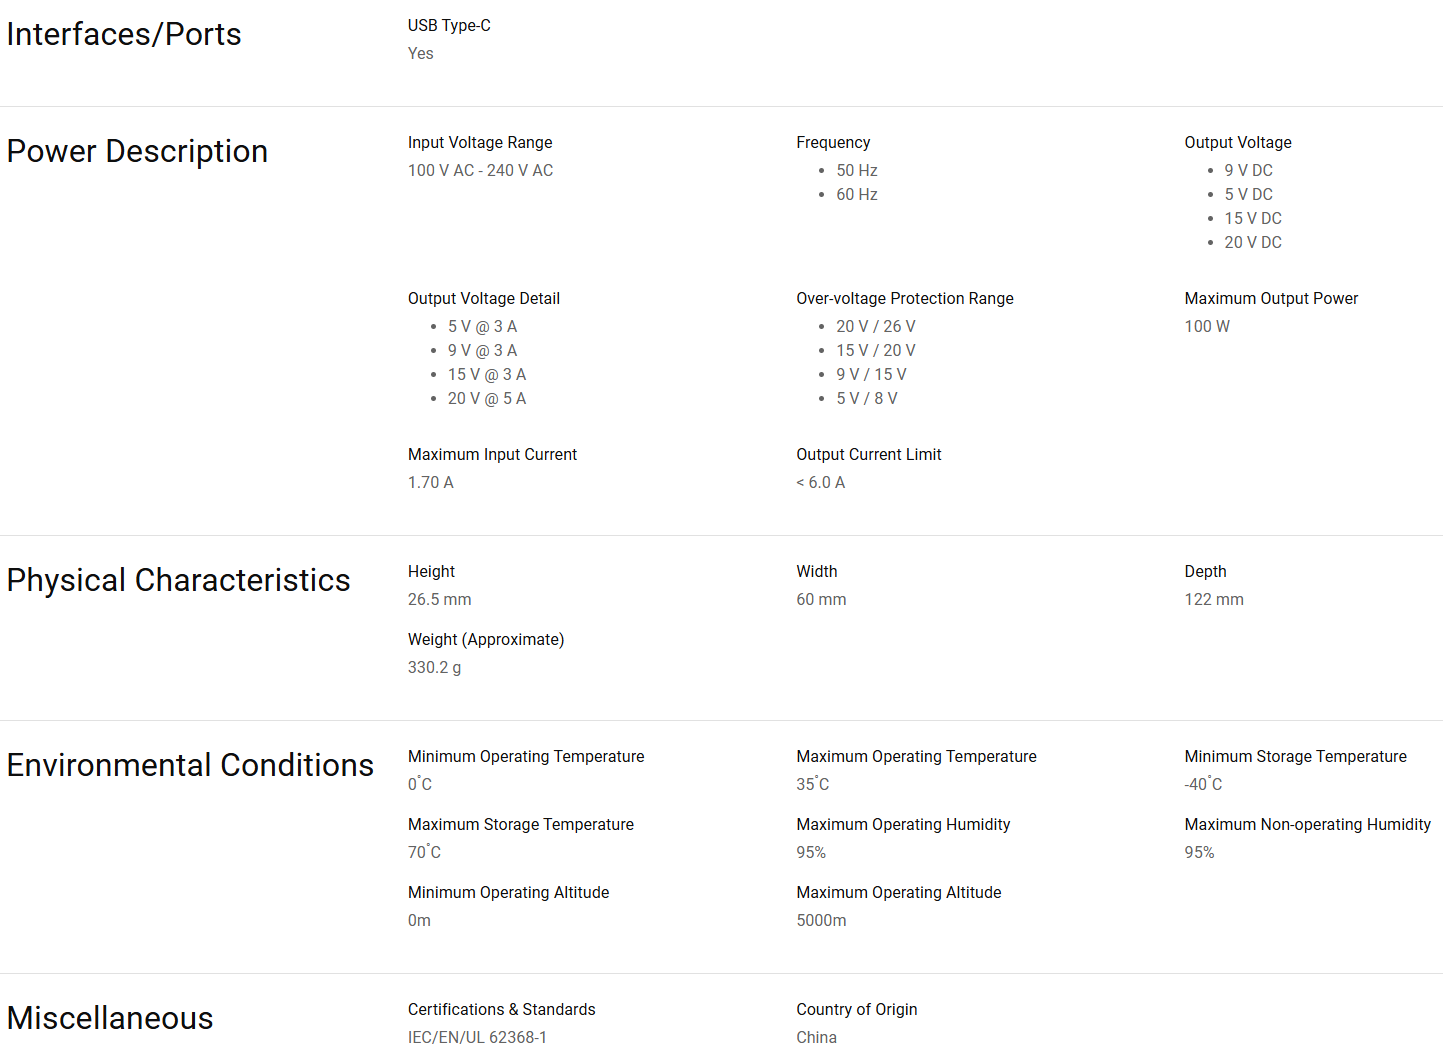This screenshot has height=1057, width=1443.
Task: Click the Maximum Operating Altitude label
Action: [898, 892]
